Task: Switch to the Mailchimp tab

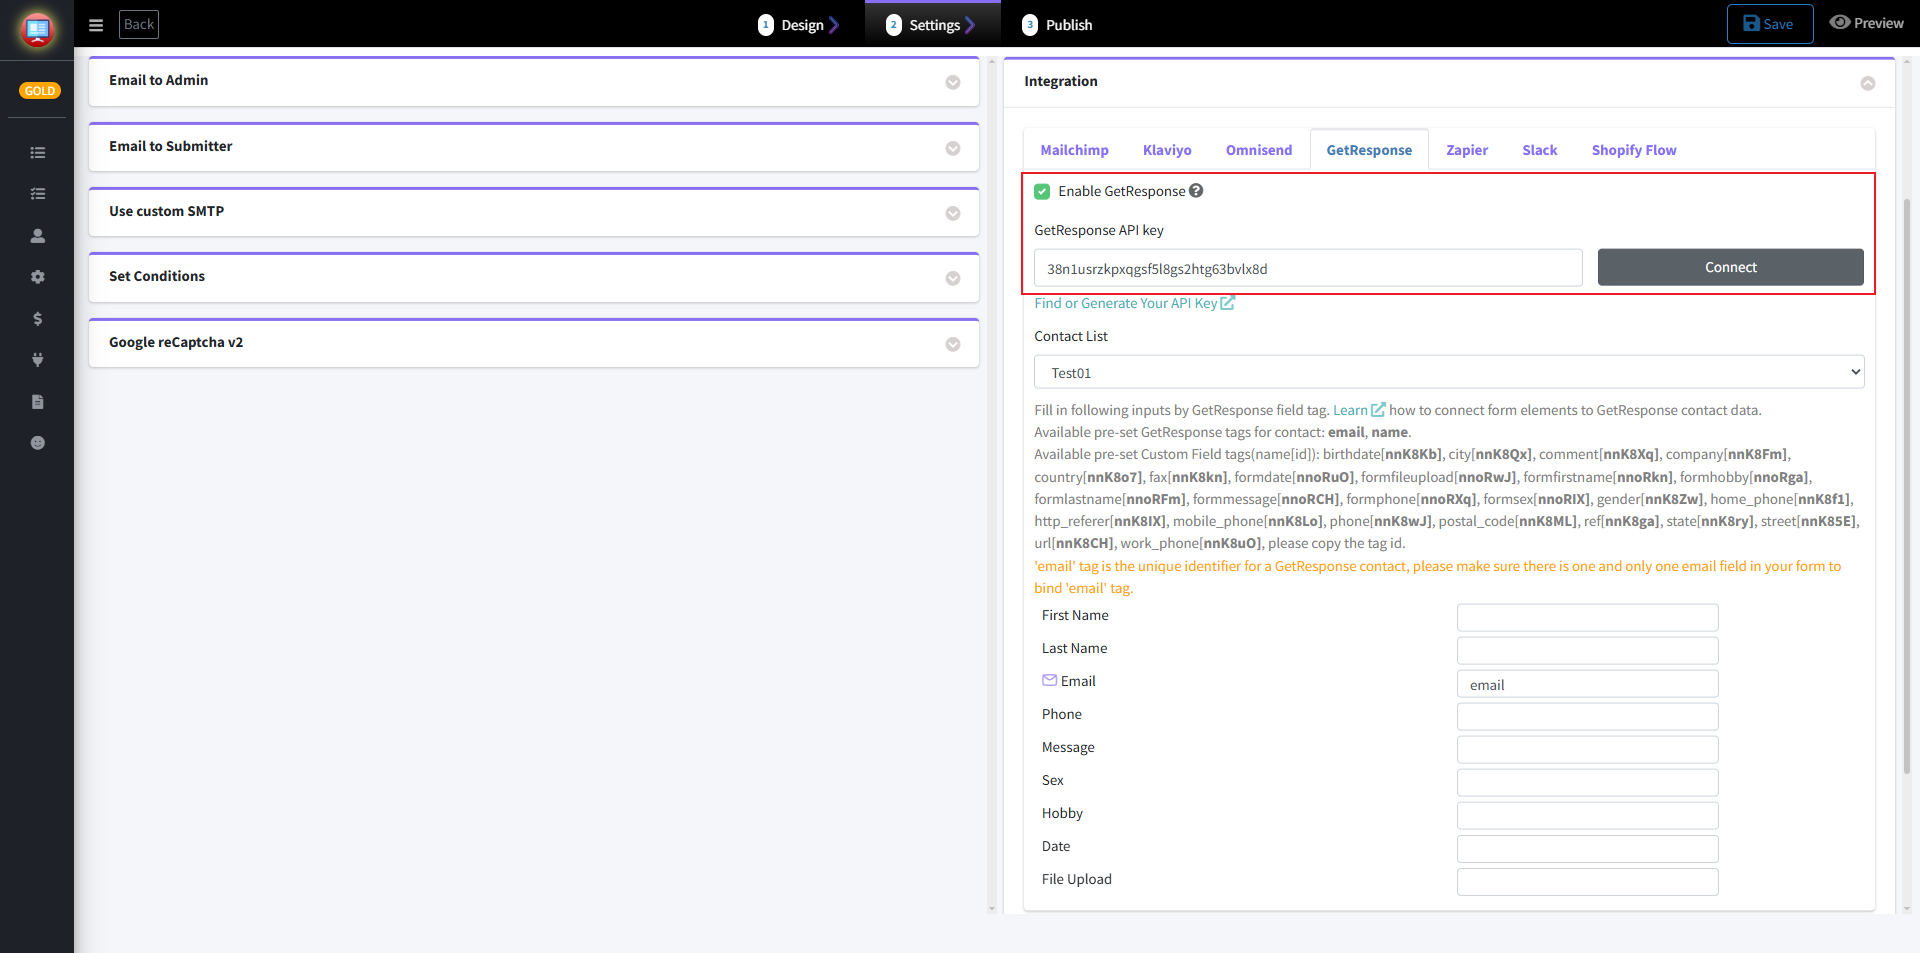Action: (1074, 150)
